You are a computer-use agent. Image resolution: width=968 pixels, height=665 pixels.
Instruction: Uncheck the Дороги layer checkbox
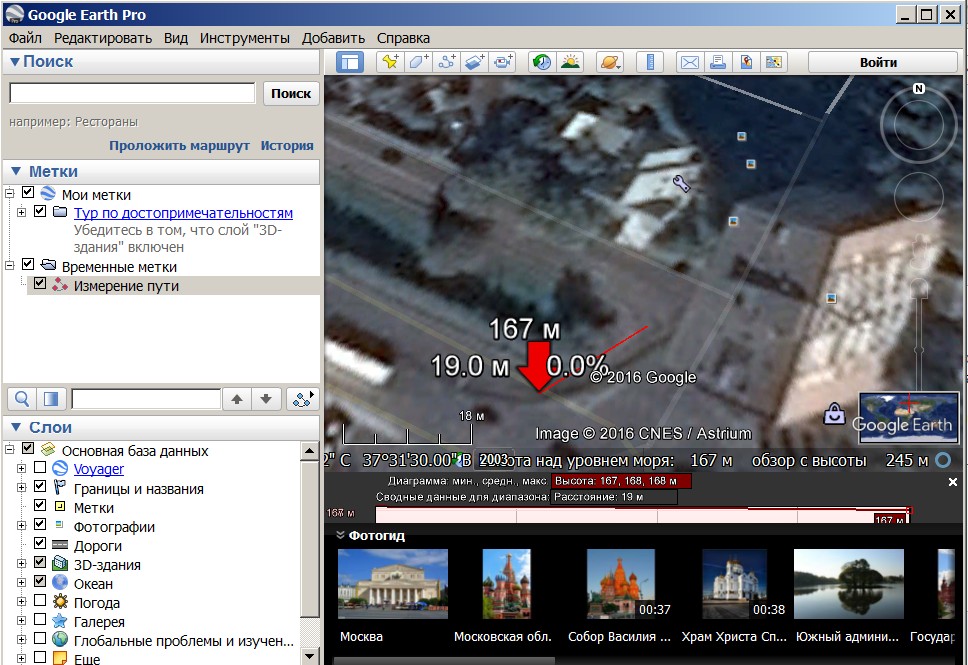(x=40, y=545)
